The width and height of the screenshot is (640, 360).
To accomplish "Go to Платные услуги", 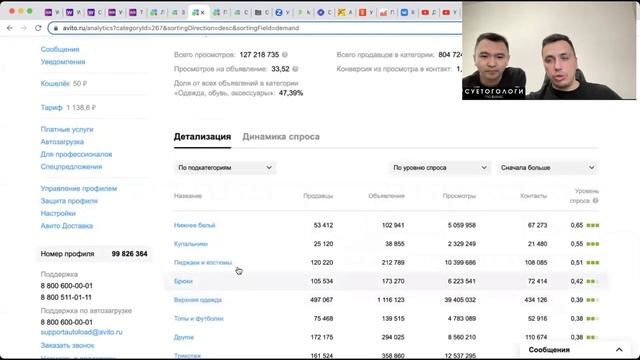I will coord(67,129).
